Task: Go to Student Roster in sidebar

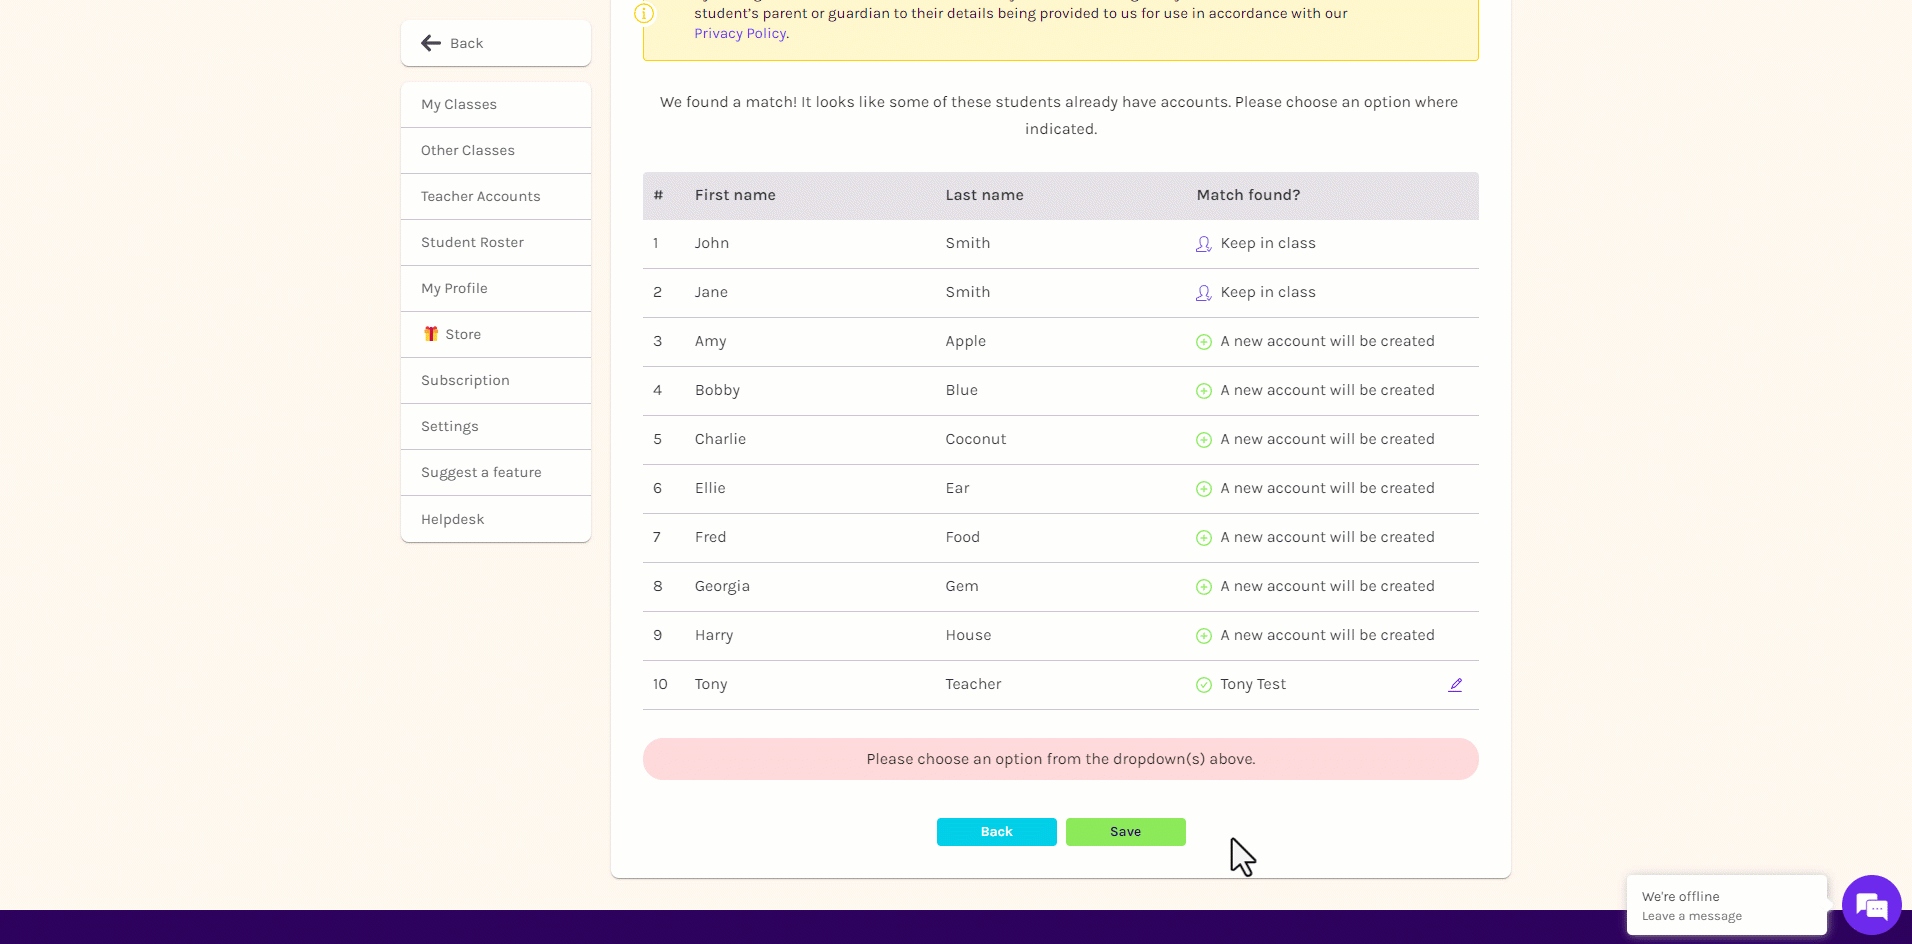Action: pos(496,243)
